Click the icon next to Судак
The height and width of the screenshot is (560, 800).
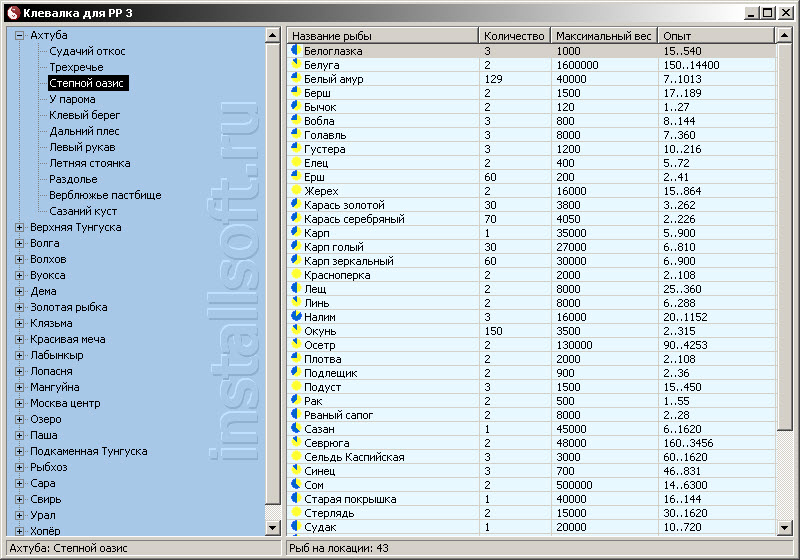(x=296, y=527)
